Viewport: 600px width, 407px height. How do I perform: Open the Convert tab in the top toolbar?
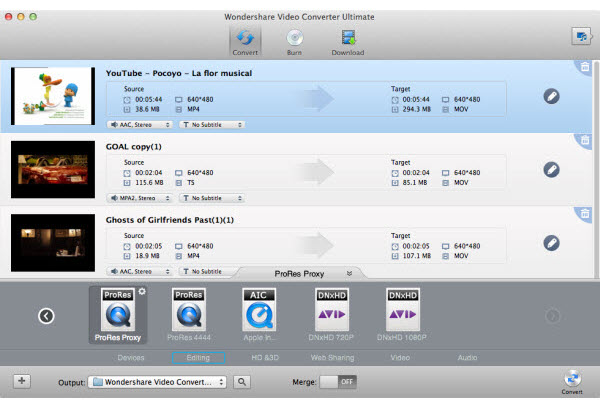245,42
